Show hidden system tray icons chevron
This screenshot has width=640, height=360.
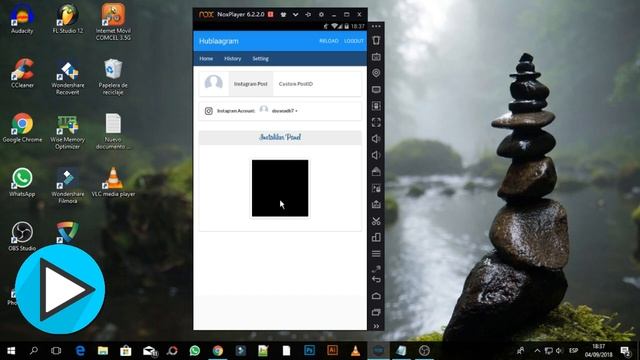pyautogui.click(x=537, y=351)
